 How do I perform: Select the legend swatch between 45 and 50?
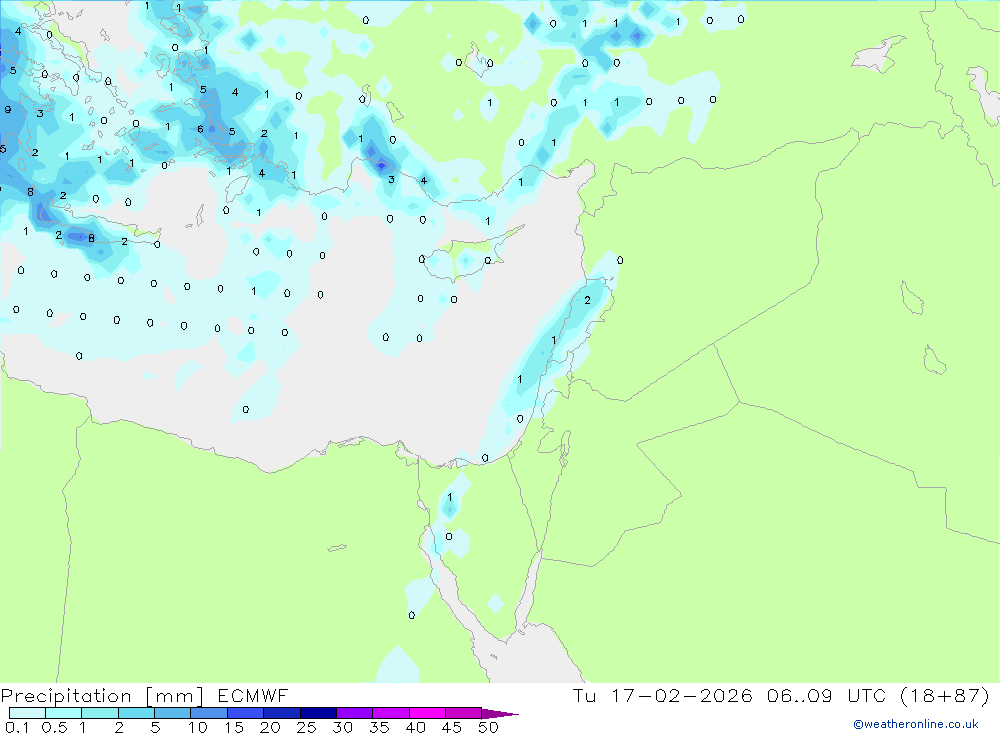point(464,713)
